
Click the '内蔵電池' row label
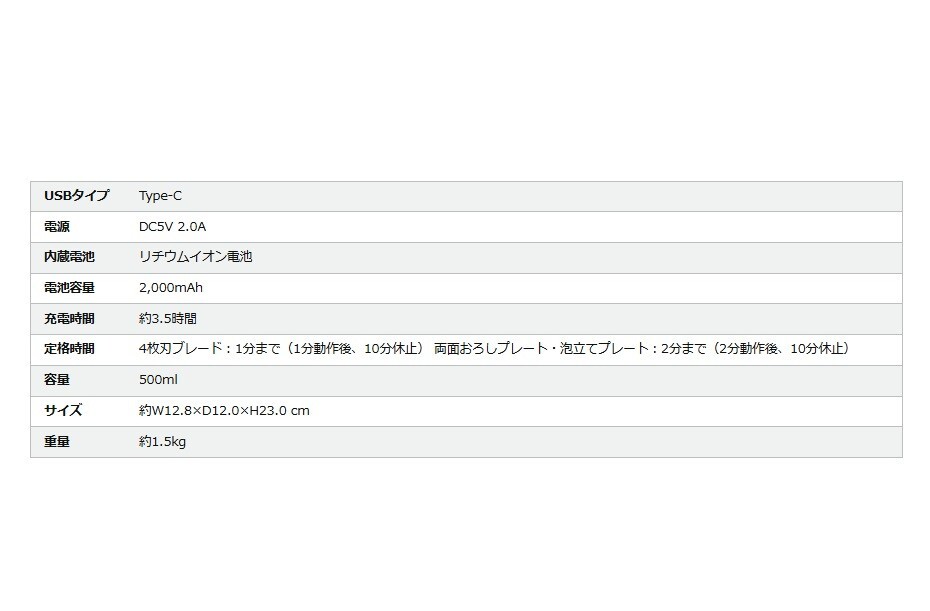[x=69, y=257]
